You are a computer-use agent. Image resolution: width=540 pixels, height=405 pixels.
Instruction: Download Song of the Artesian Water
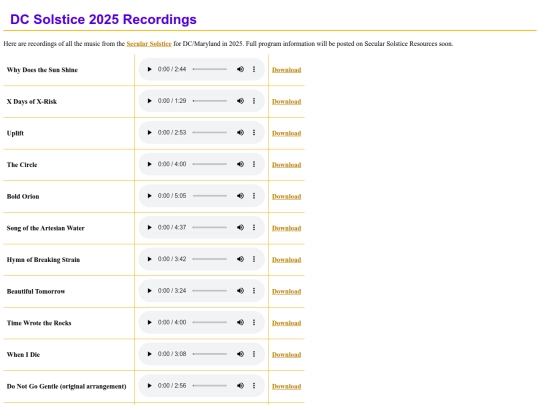coord(287,228)
